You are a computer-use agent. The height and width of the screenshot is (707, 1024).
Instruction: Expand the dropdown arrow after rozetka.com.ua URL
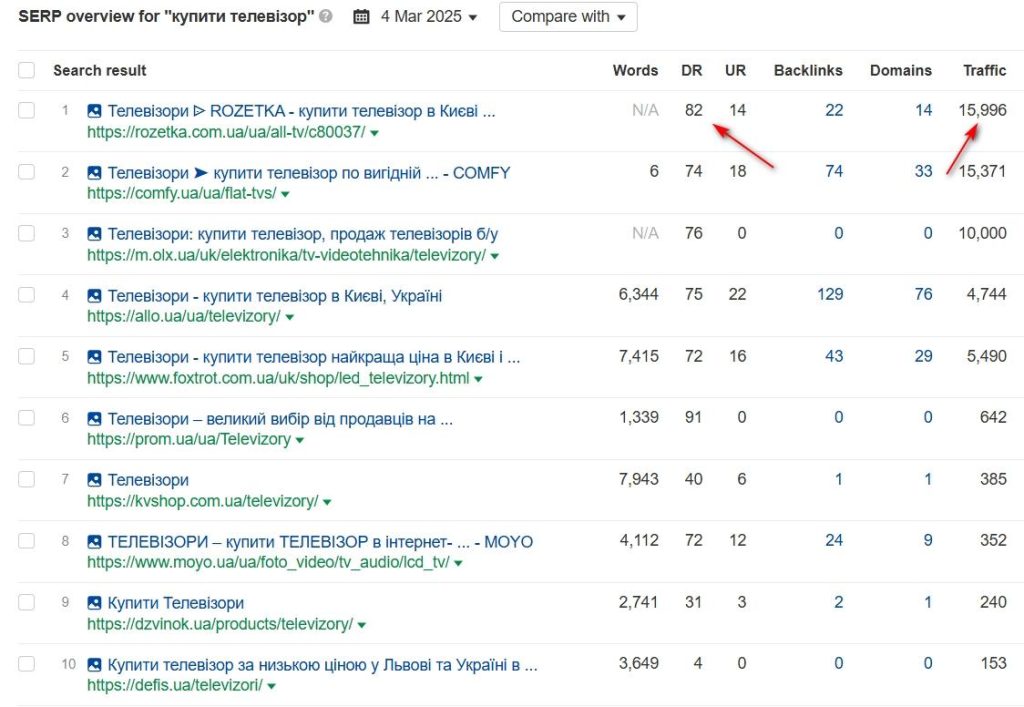(x=374, y=133)
